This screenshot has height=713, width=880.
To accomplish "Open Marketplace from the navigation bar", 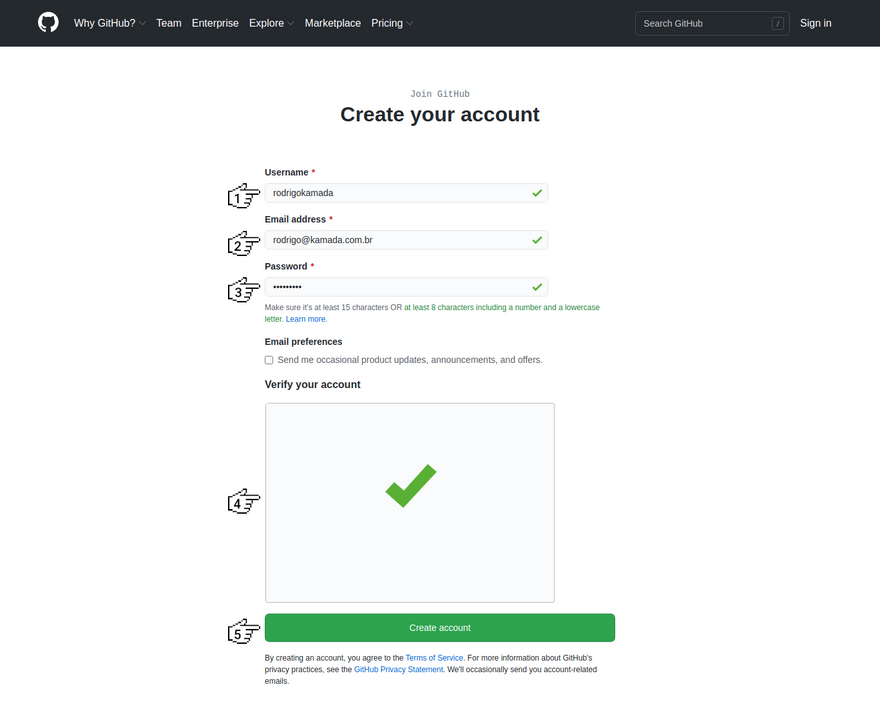I will click(332, 23).
